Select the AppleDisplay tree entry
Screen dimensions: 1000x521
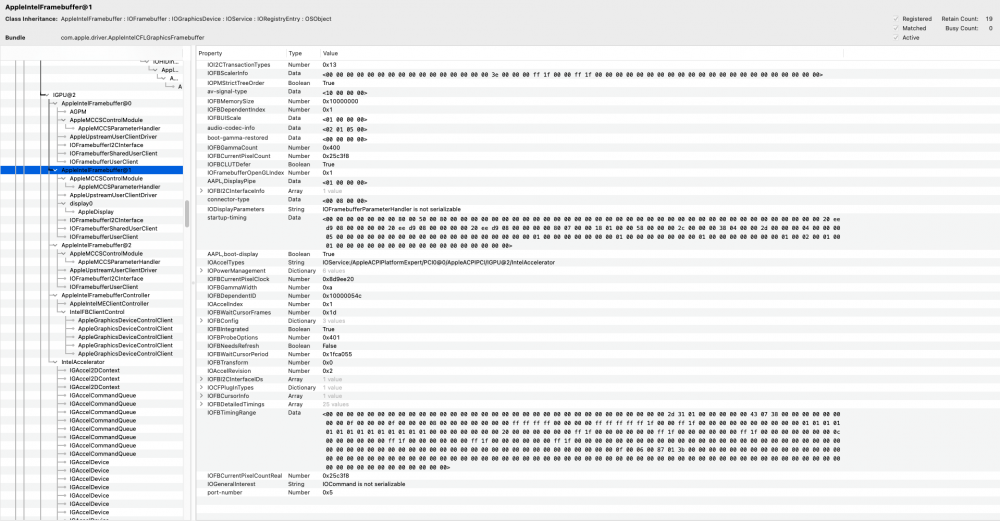click(96, 212)
